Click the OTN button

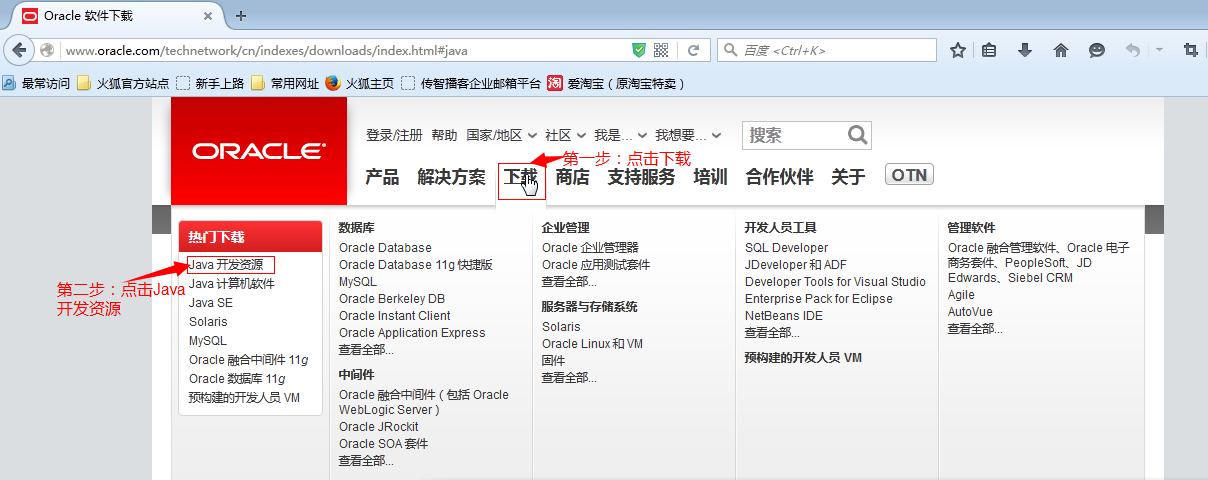909,175
